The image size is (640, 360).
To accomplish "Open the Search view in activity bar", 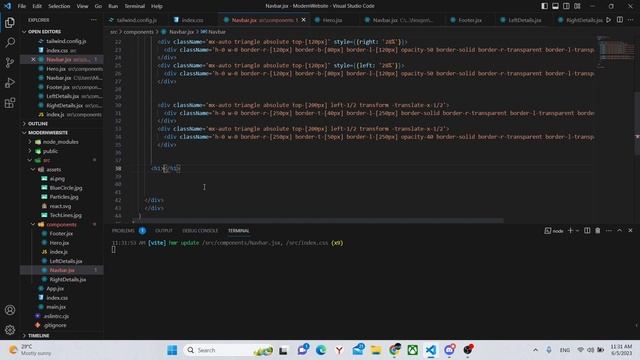I will point(10,42).
